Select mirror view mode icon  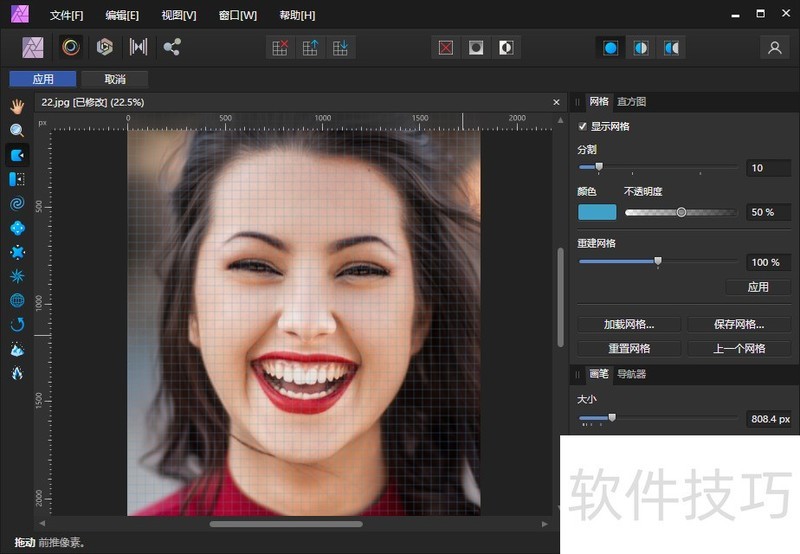coord(671,48)
